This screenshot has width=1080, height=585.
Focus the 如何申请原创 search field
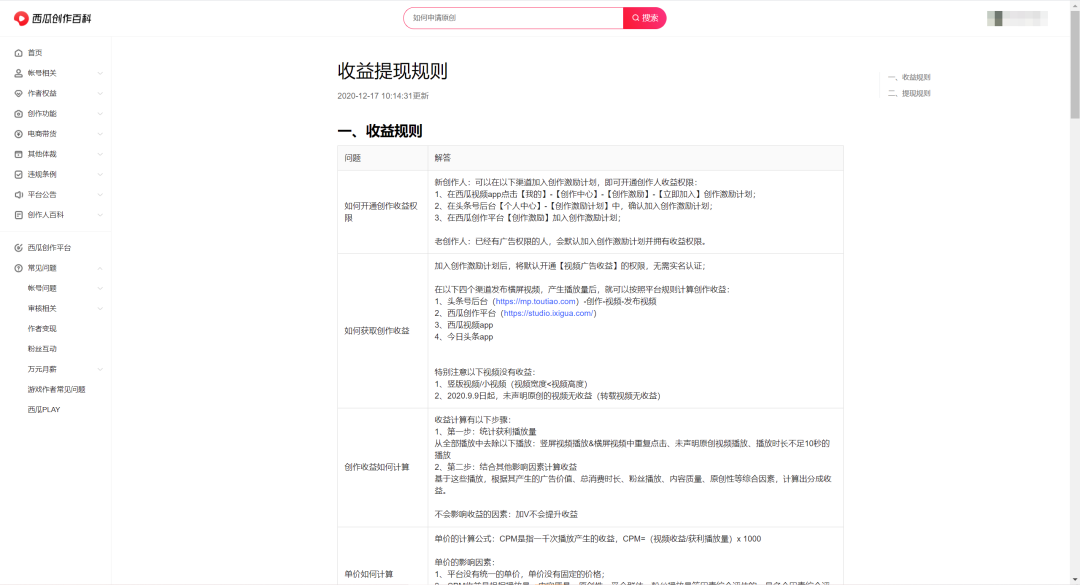(514, 19)
